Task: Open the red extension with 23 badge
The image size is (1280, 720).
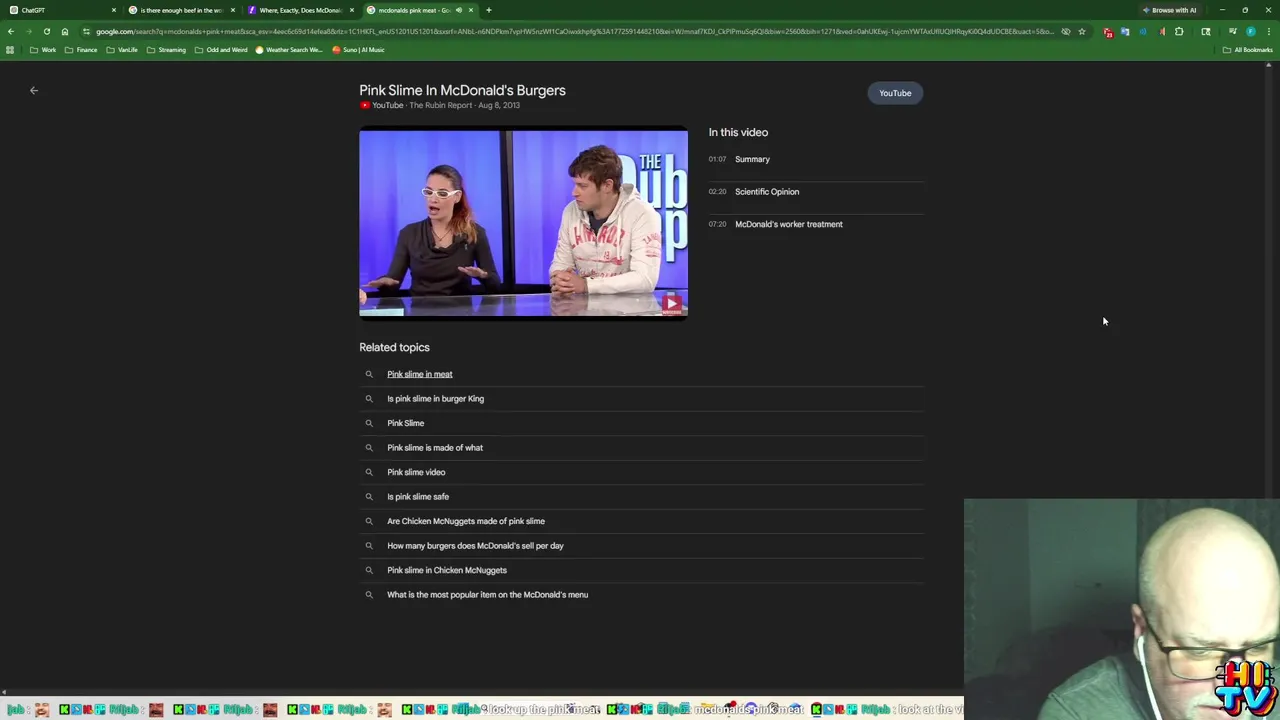Action: tap(1108, 32)
